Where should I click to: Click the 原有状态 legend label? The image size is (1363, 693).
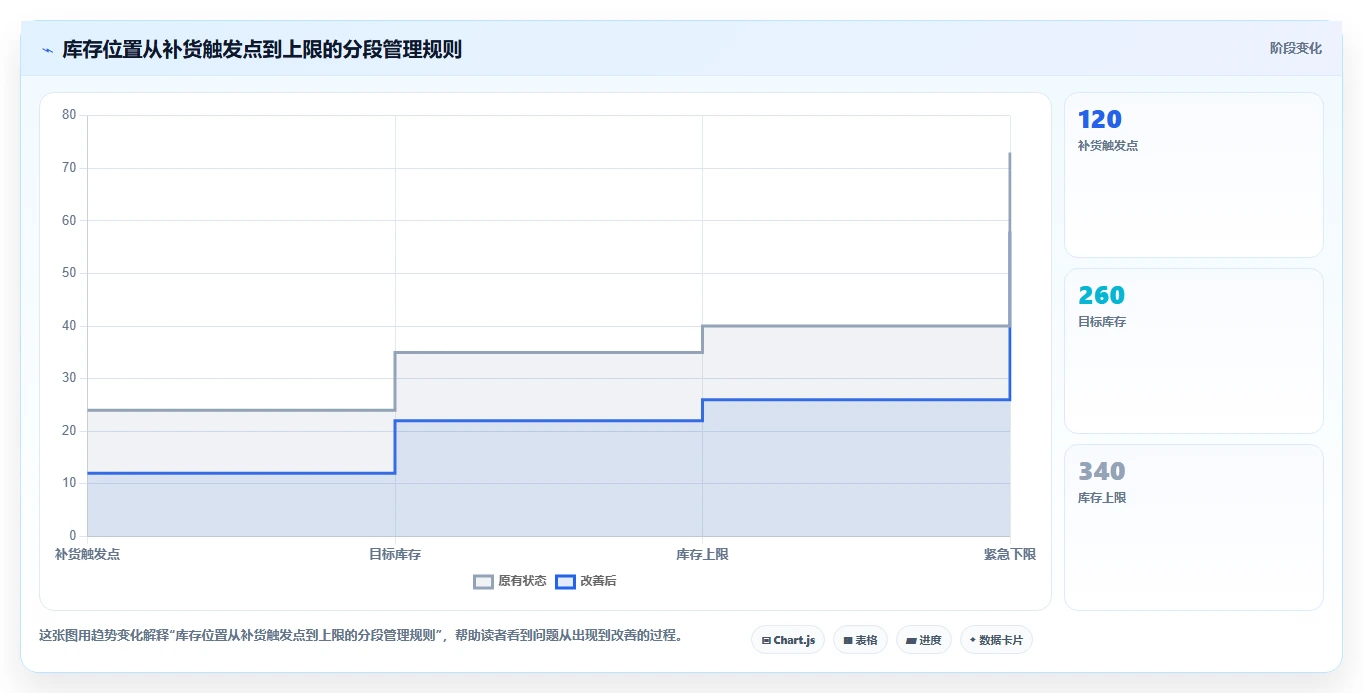(x=522, y=581)
